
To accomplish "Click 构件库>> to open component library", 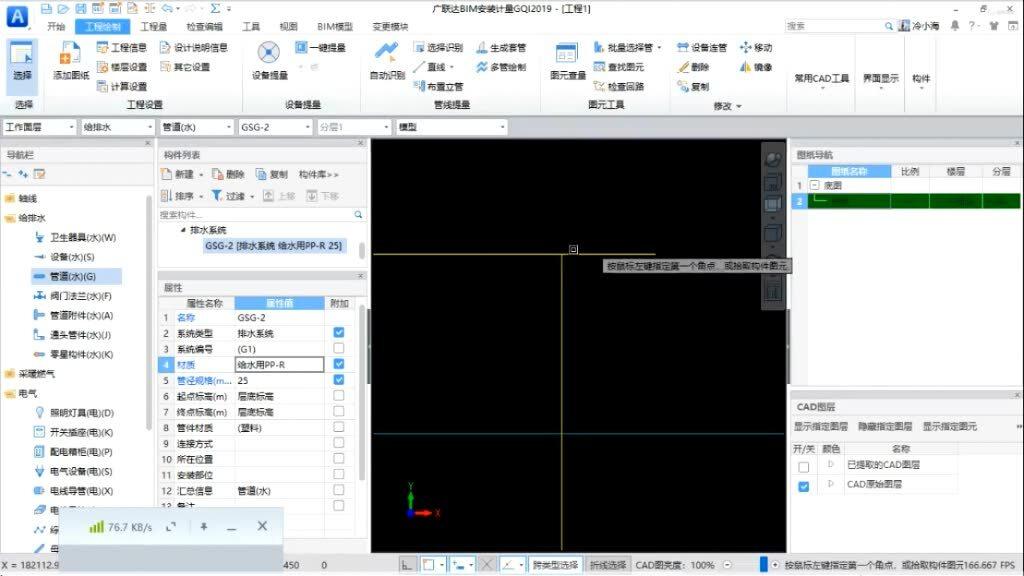I will 319,174.
